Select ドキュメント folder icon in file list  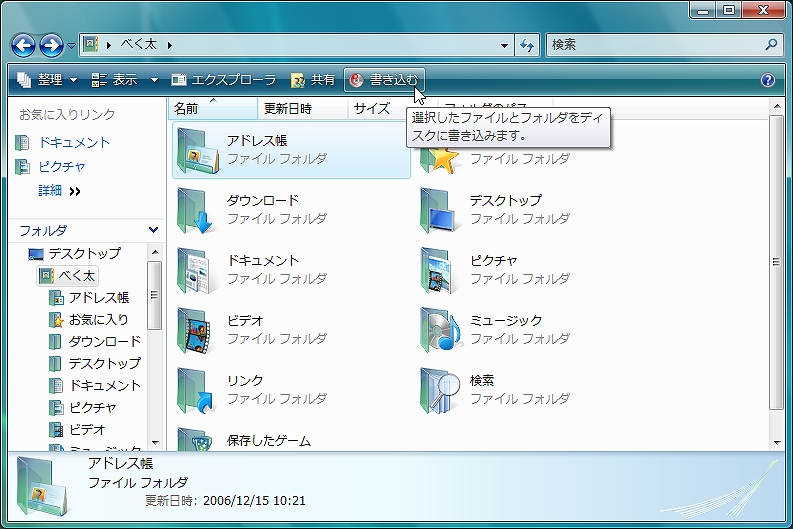(196, 271)
